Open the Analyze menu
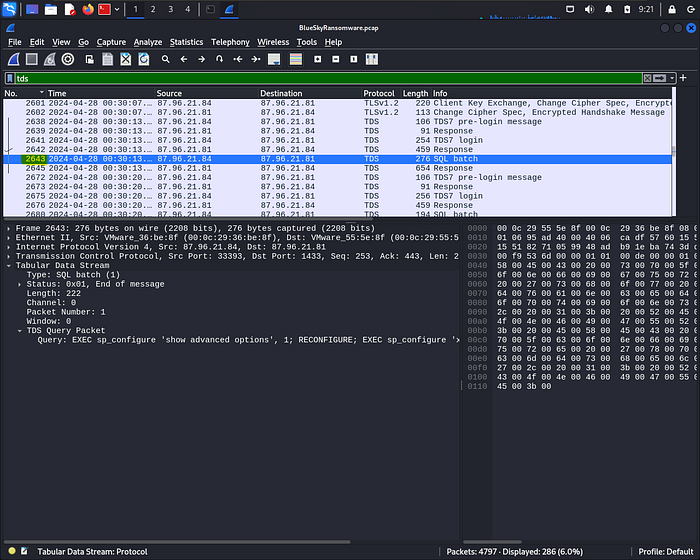Screen dimensions: 700x560 click(148, 42)
